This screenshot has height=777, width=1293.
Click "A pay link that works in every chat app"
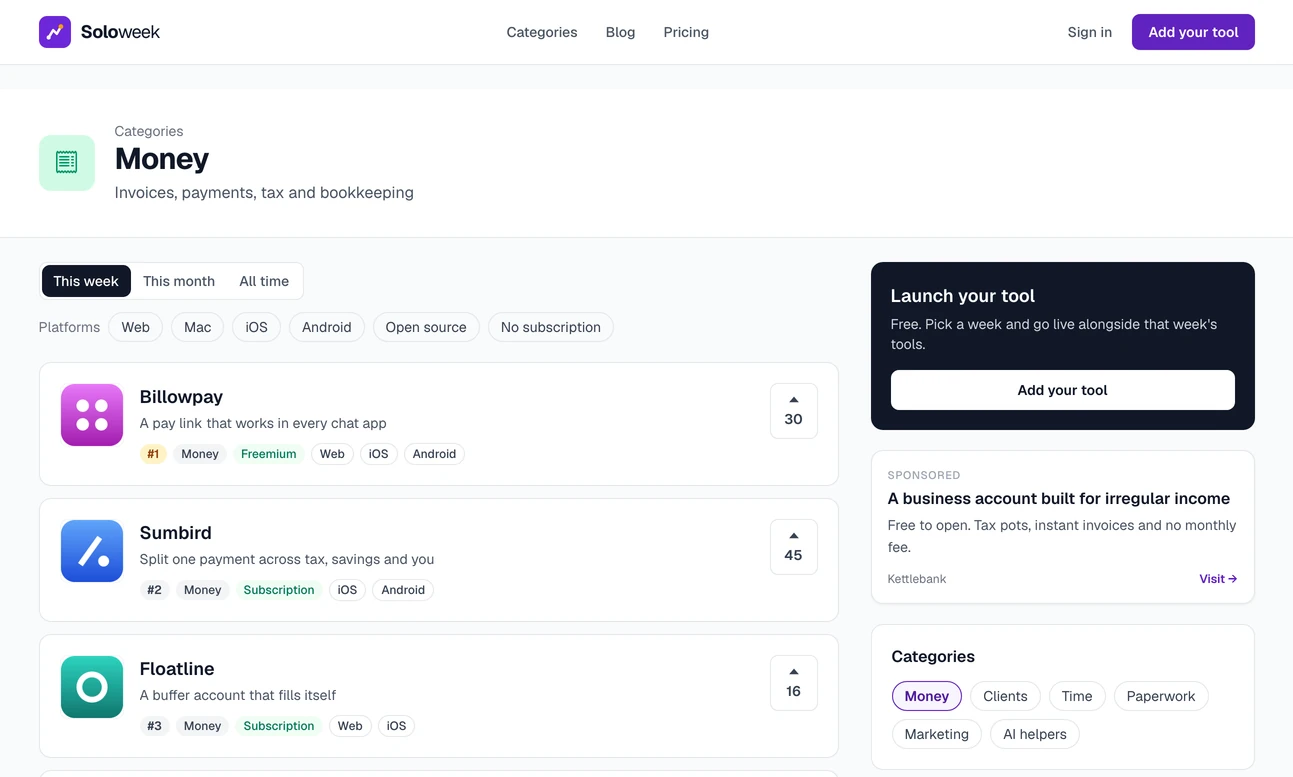coord(263,423)
